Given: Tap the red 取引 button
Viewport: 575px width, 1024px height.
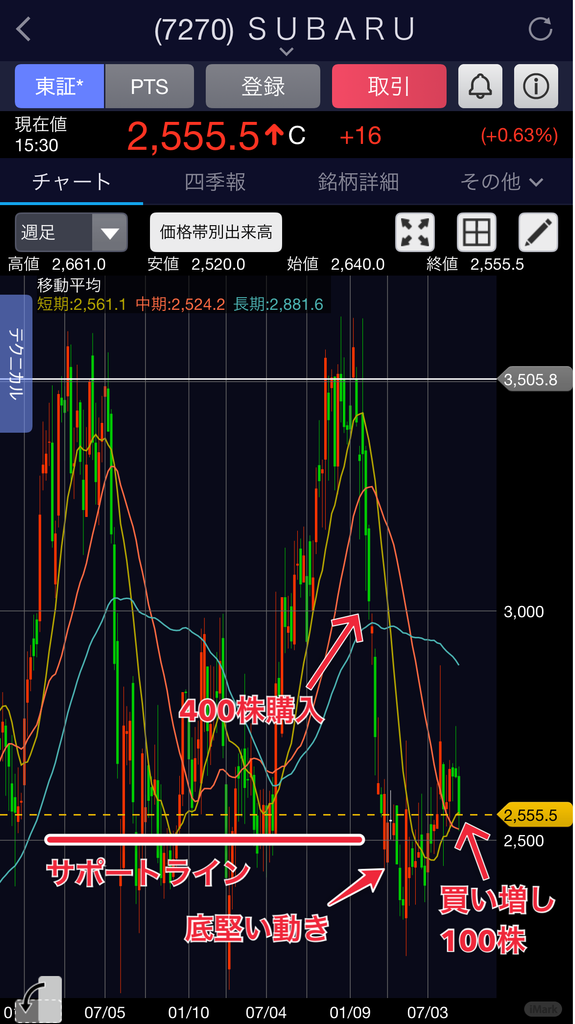Looking at the screenshot, I should 389,86.
